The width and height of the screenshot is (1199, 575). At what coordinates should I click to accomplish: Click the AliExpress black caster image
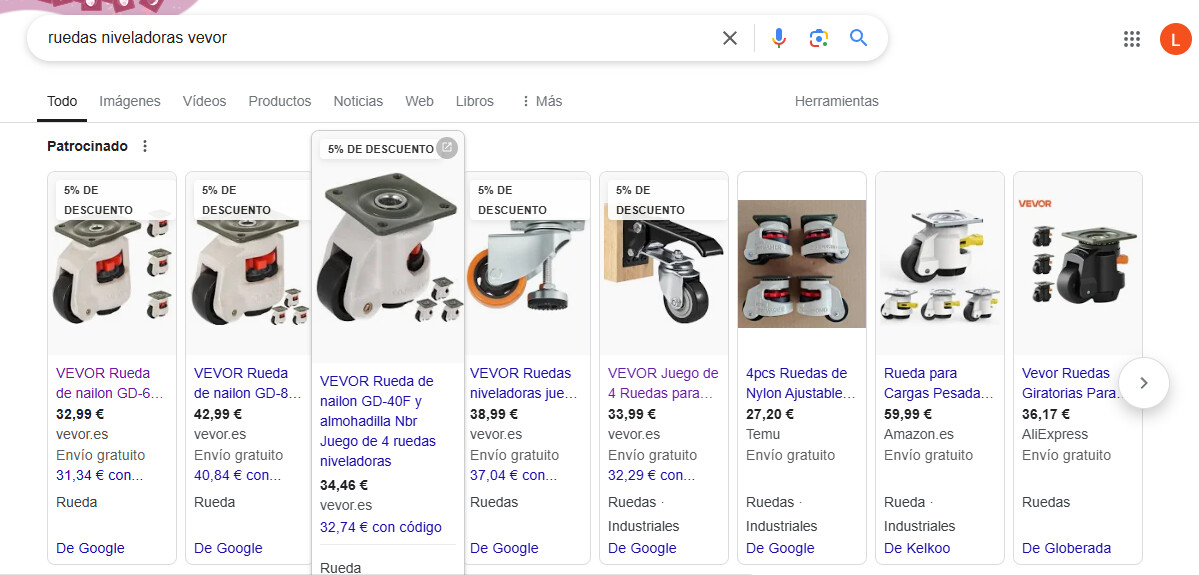(x=1078, y=264)
